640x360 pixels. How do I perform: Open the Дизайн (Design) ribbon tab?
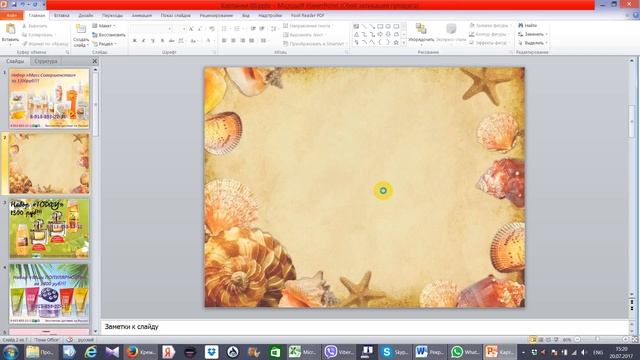[x=86, y=16]
